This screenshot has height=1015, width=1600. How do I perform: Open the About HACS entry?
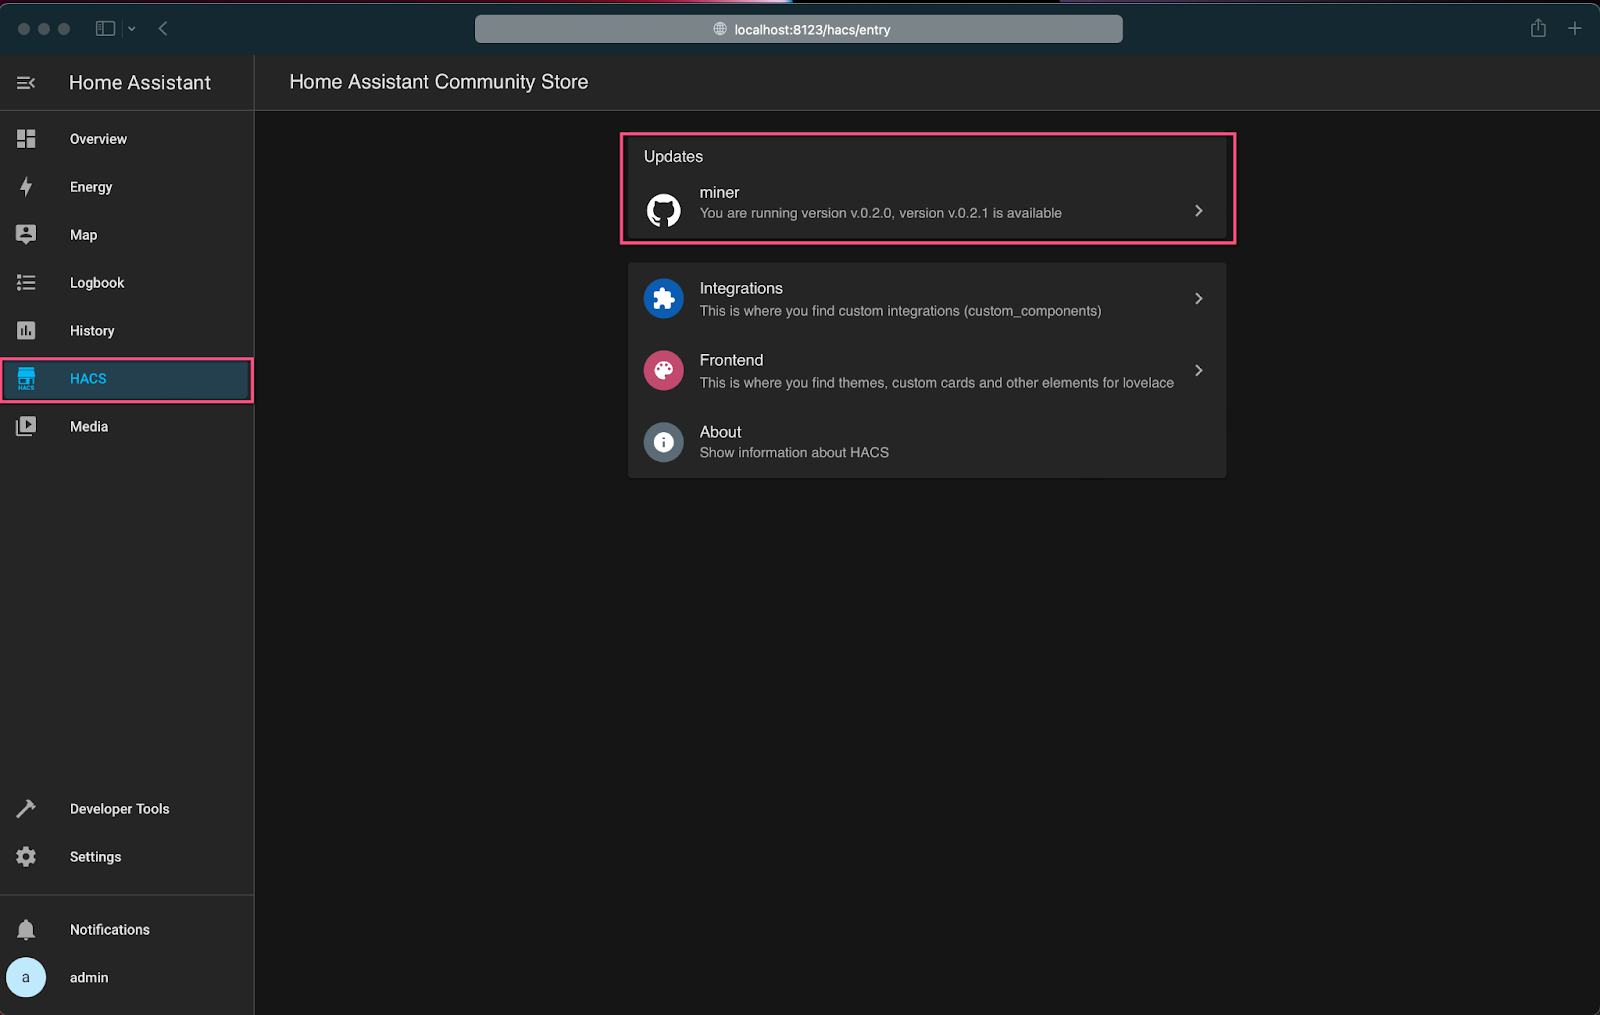coord(927,442)
